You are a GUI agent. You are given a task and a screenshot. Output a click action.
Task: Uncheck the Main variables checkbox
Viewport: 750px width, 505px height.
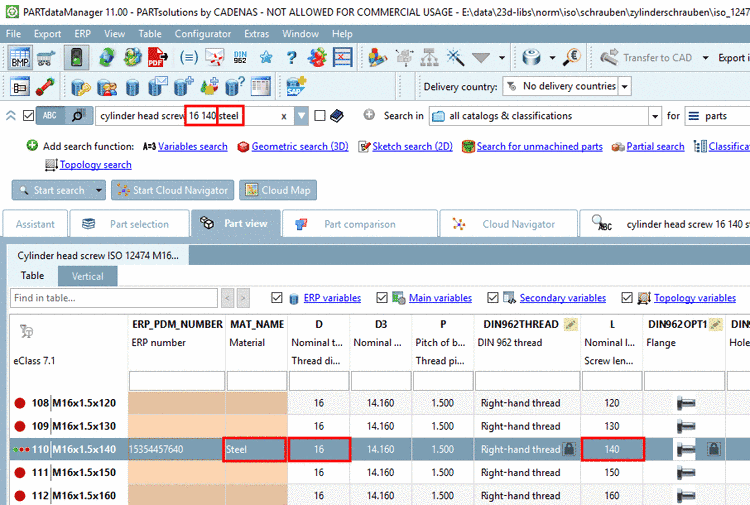382,298
